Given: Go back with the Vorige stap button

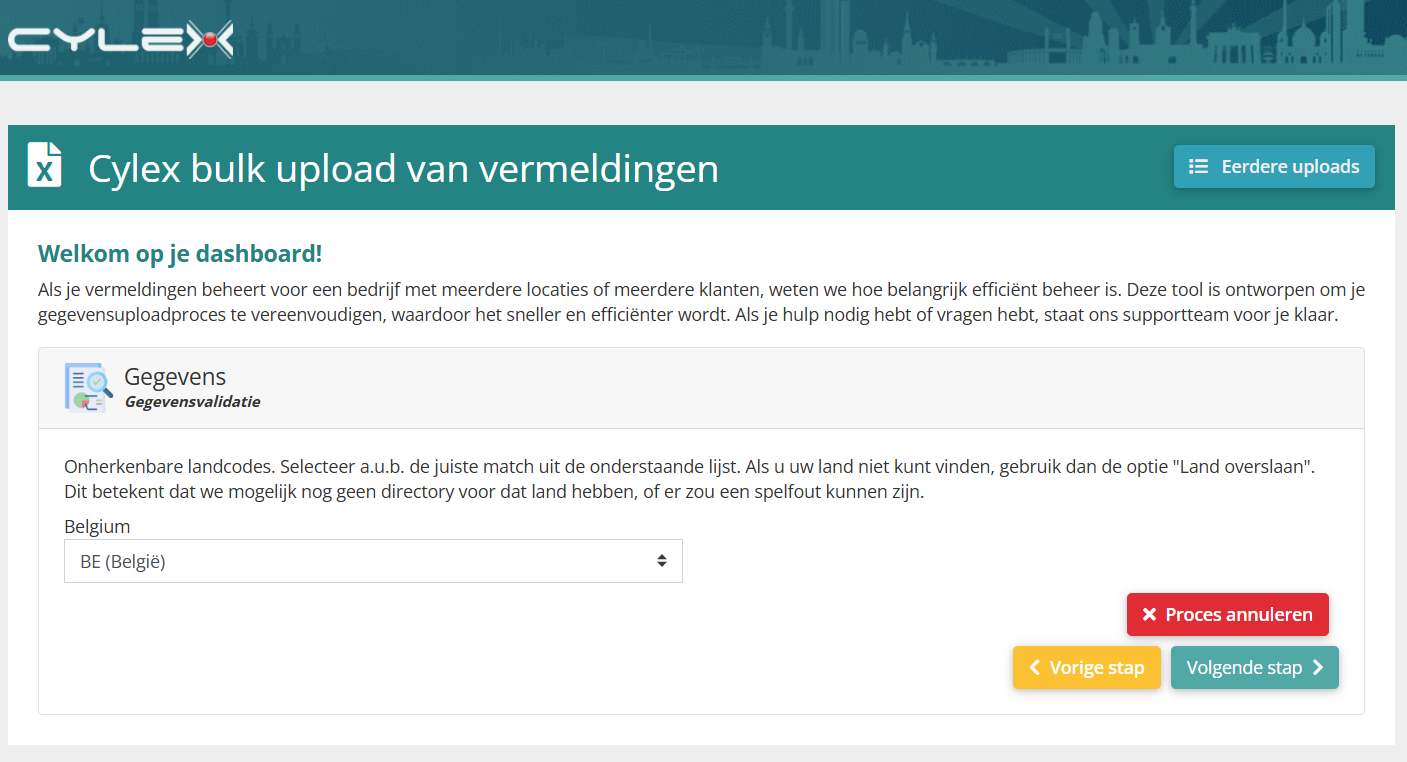Looking at the screenshot, I should [1087, 667].
